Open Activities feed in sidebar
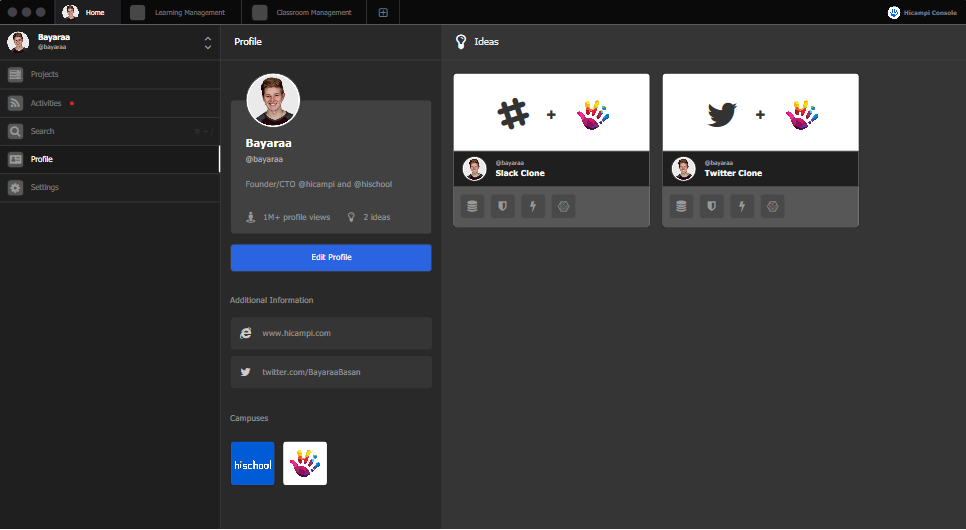The height and width of the screenshot is (530, 966). [45, 103]
